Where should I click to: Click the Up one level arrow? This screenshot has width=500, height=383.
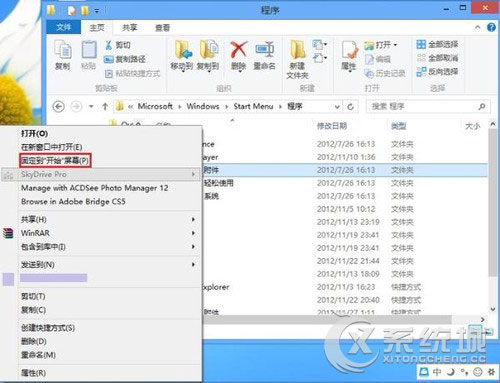[x=105, y=107]
